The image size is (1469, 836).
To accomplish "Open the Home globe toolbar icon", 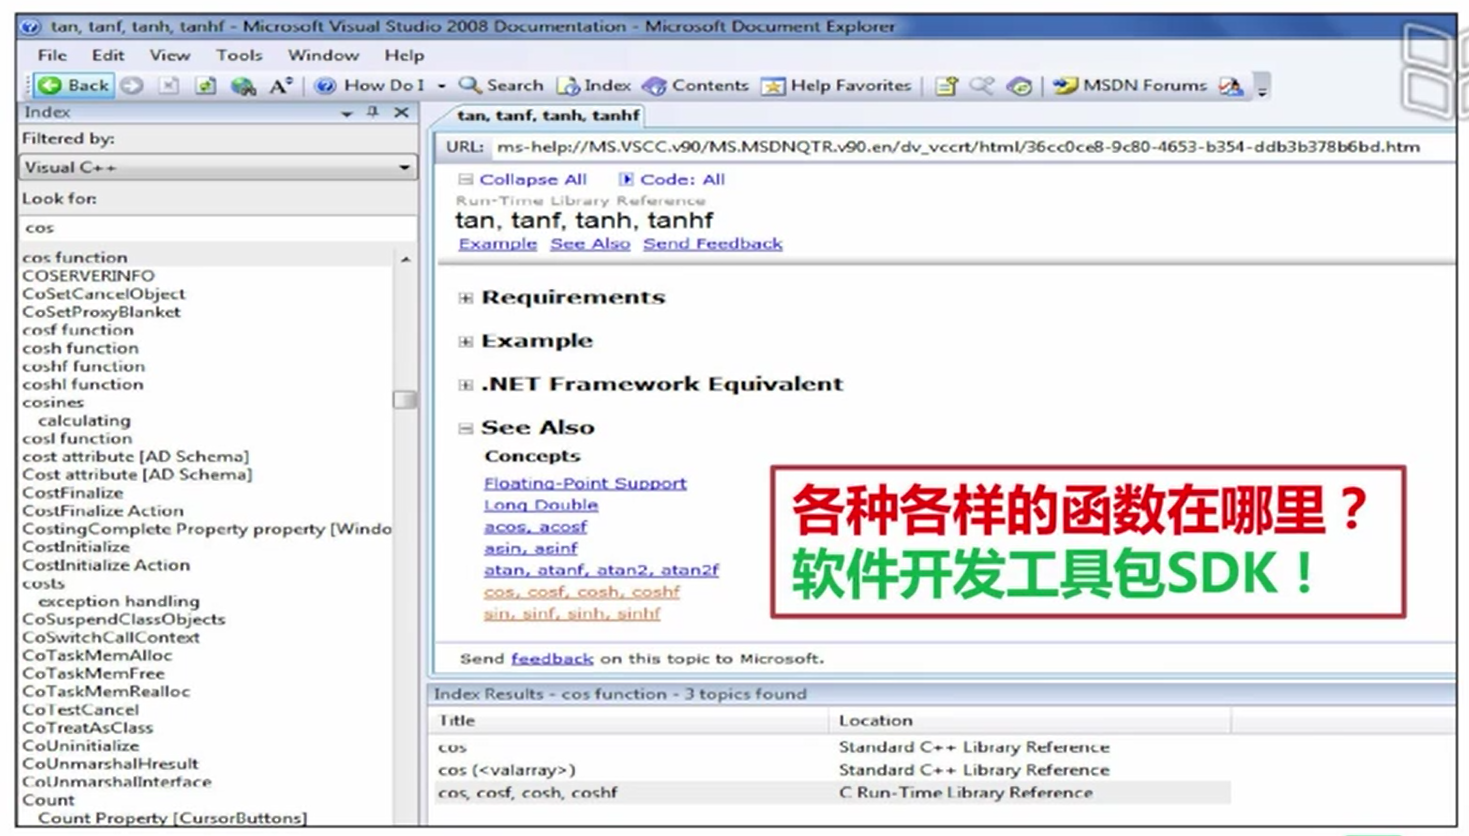I will point(243,86).
